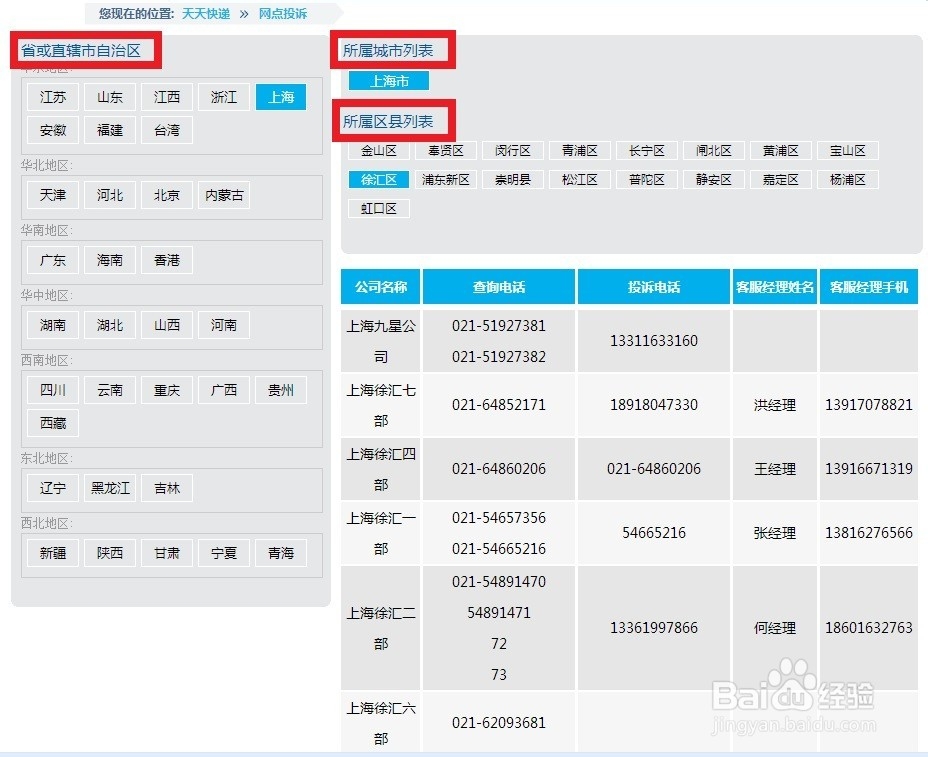928x757 pixels.
Task: Choose 北京 municipality
Action: [x=167, y=195]
